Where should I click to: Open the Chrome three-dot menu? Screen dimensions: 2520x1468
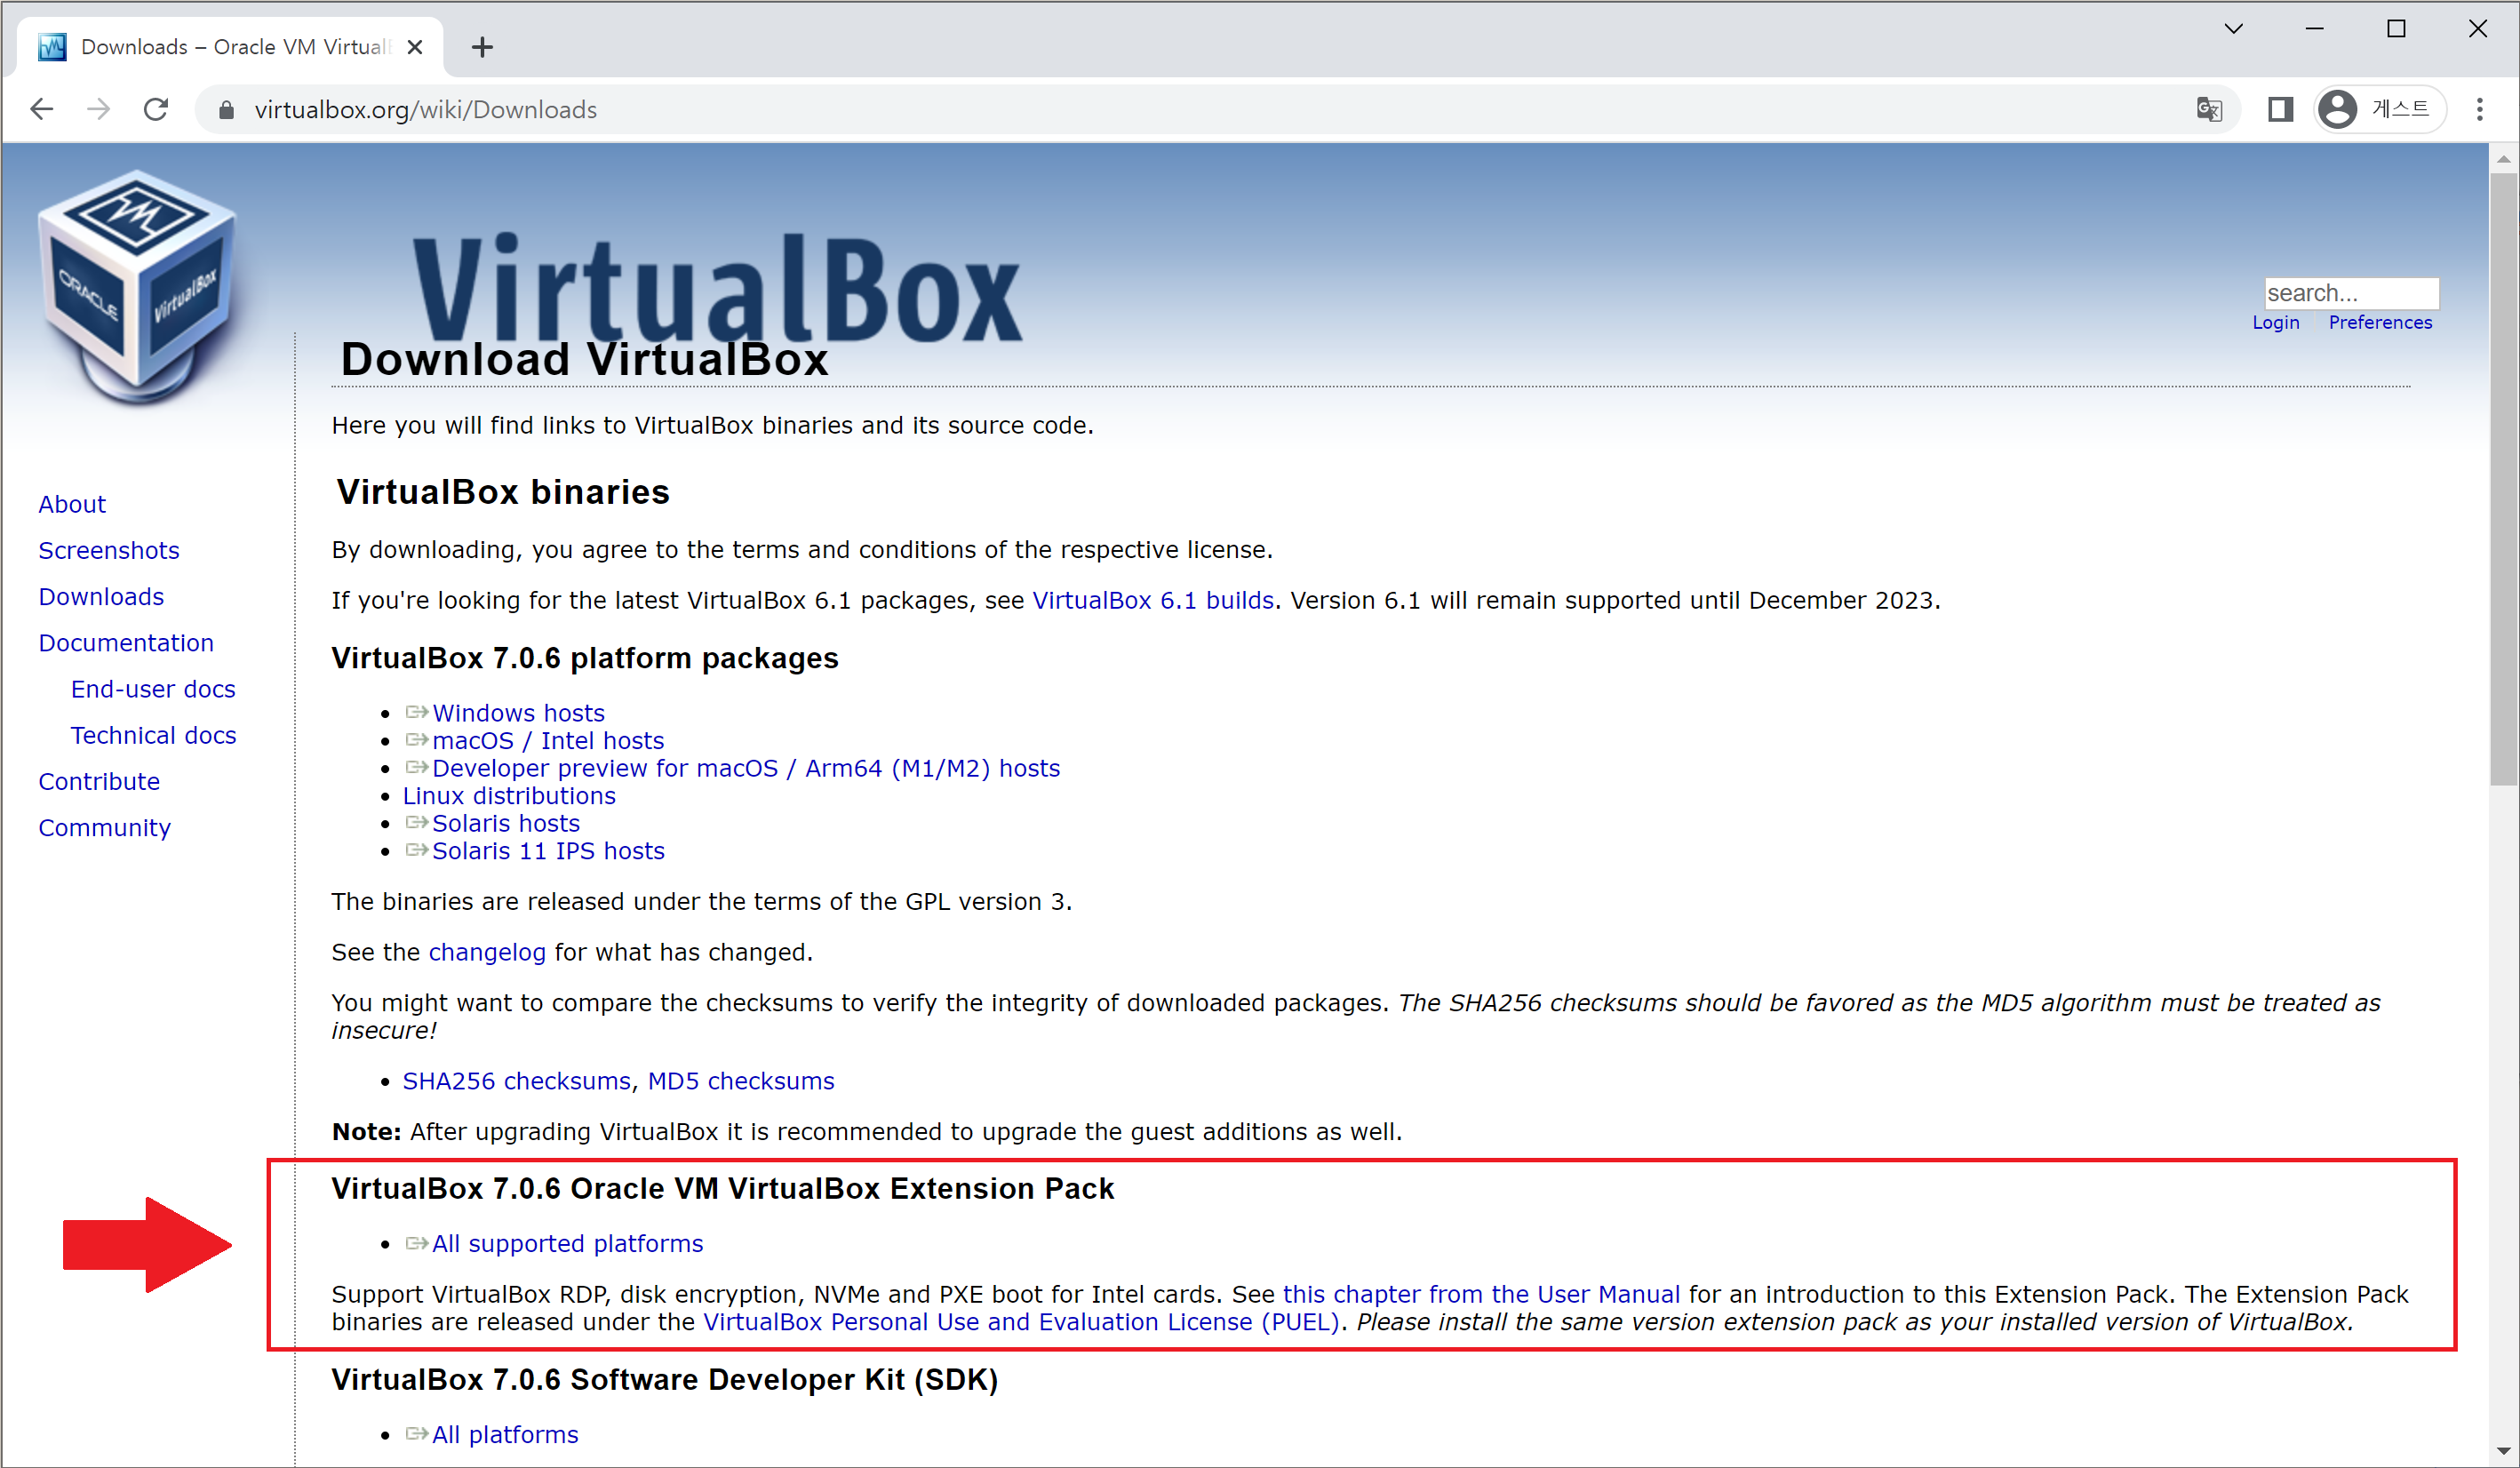point(2480,109)
